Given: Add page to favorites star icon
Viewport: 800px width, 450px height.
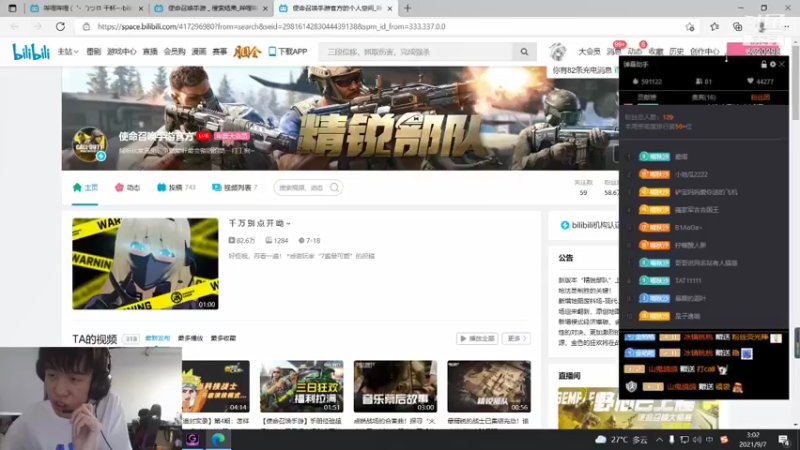Looking at the screenshot, I should click(x=690, y=27).
